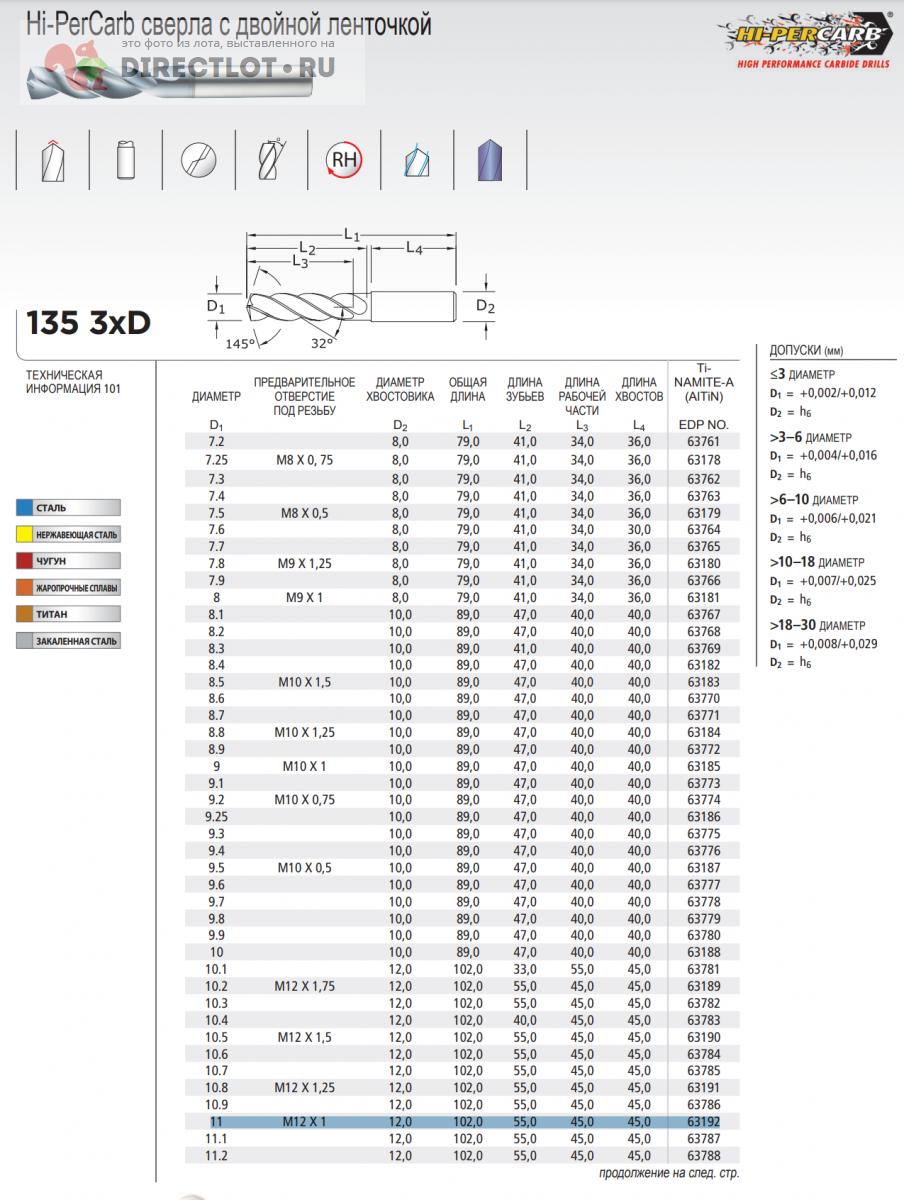Click the ">10–18 ДИАМЕТР" tolerance heading

tap(817, 562)
